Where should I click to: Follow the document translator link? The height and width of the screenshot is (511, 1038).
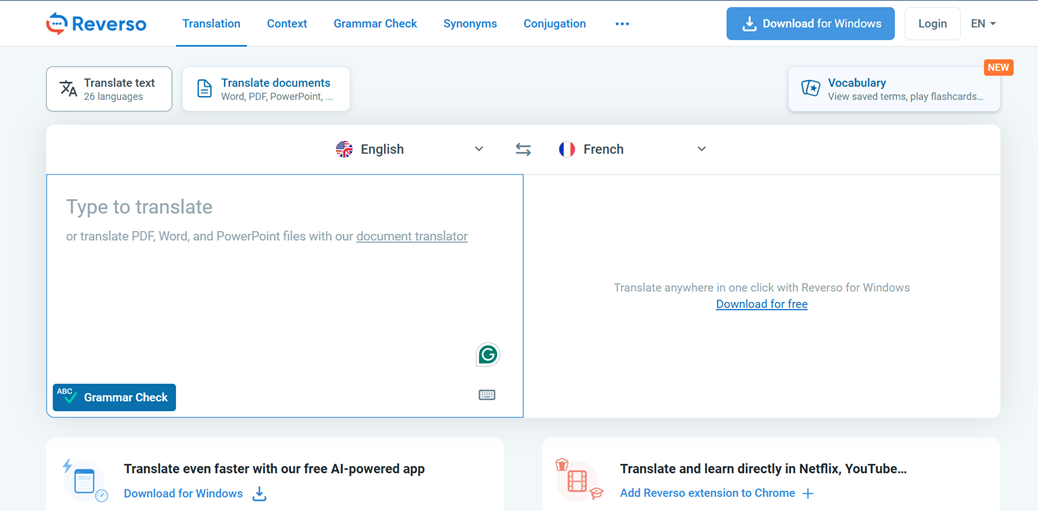(x=412, y=236)
